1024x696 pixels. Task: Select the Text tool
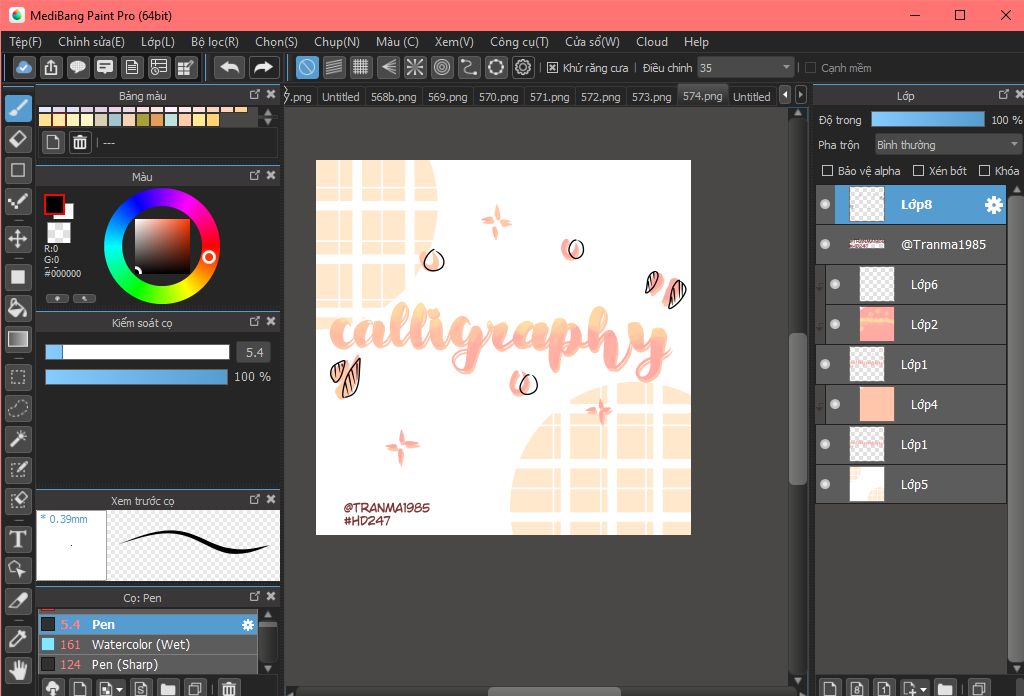click(17, 540)
